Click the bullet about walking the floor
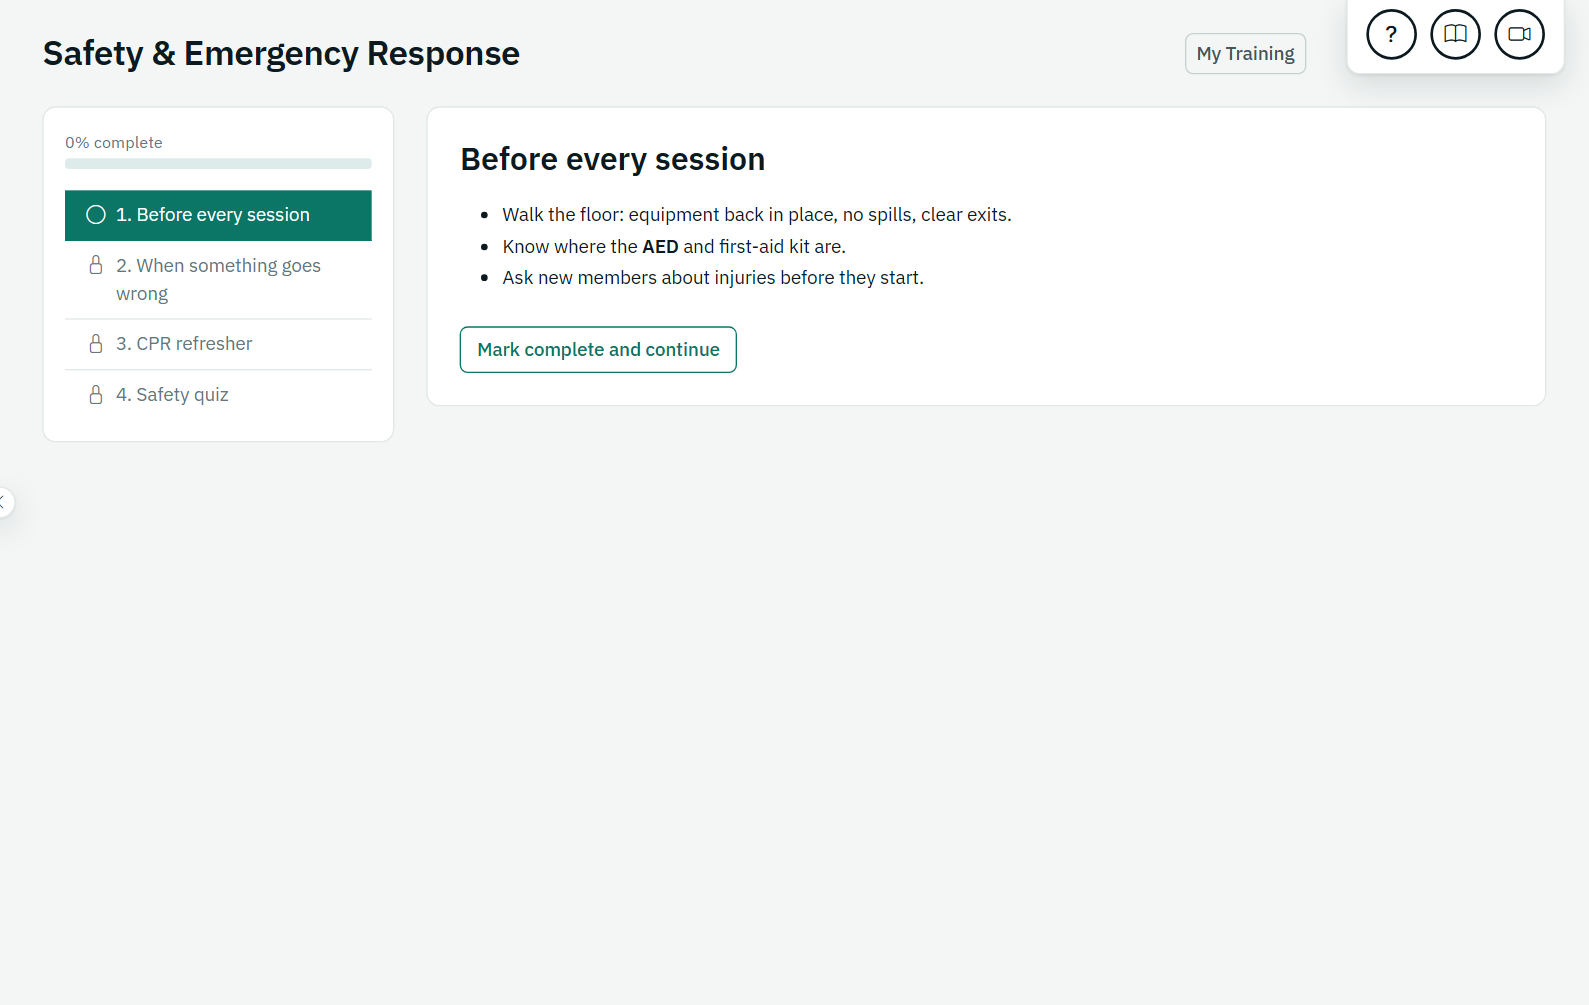The image size is (1589, 1005). tap(757, 215)
